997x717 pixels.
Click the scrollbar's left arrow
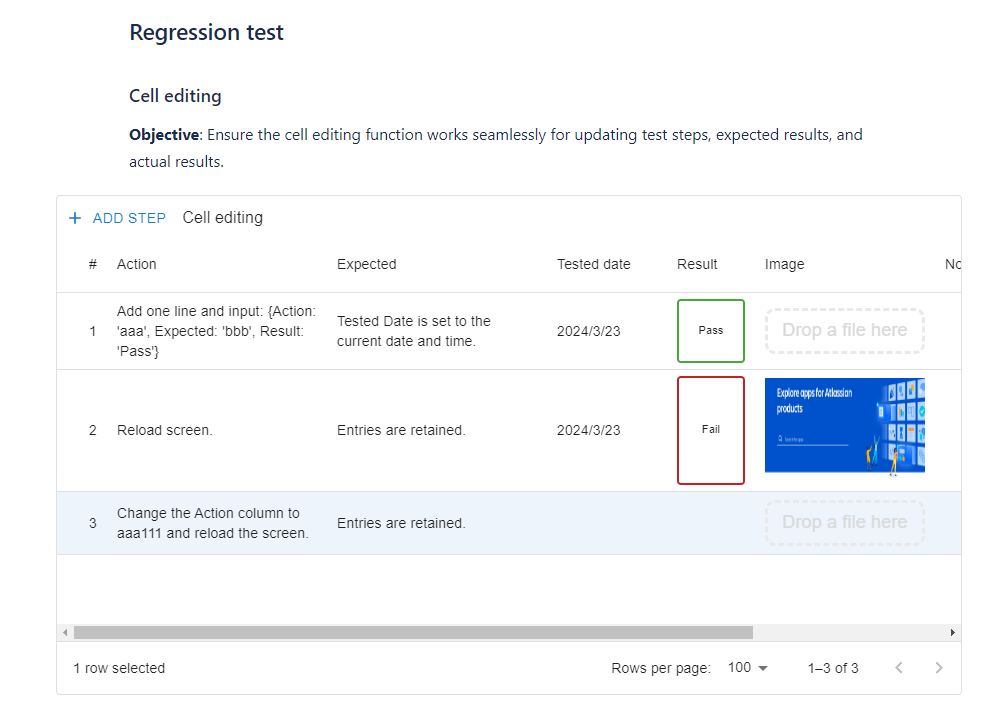coord(65,632)
